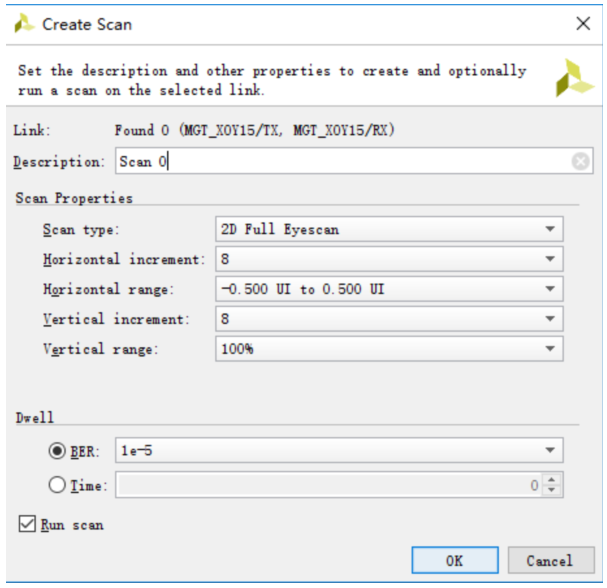
Task: Clear the Description field with X icon
Action: [x=581, y=161]
